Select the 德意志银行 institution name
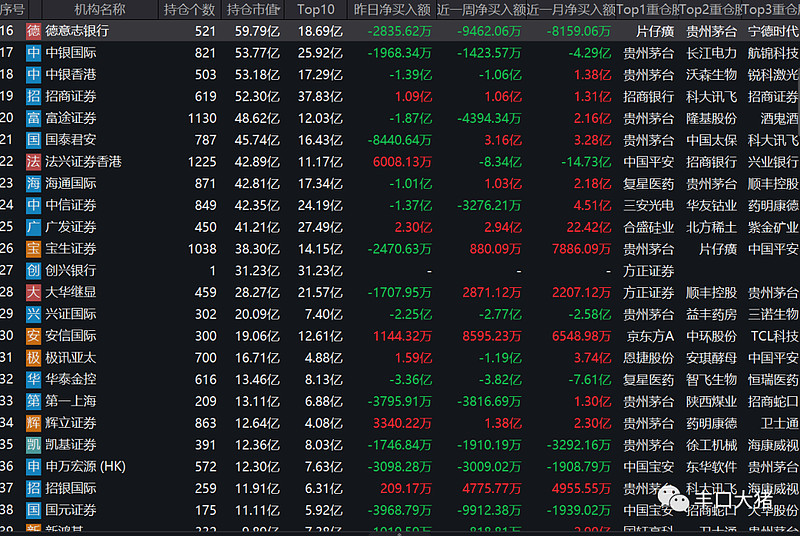 tap(77, 31)
